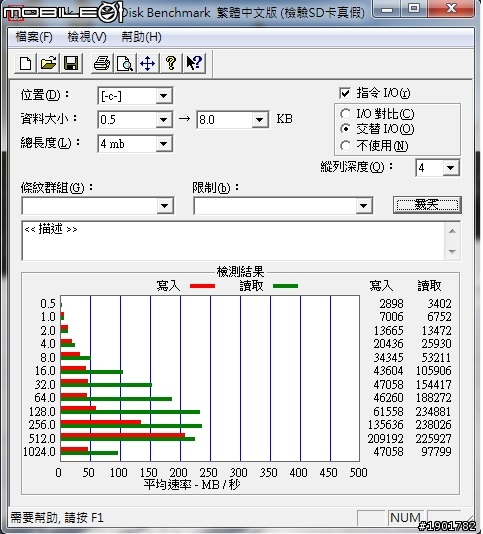The image size is (483, 534).
Task: Click the green 讀取 legend swatch
Action: click(285, 286)
